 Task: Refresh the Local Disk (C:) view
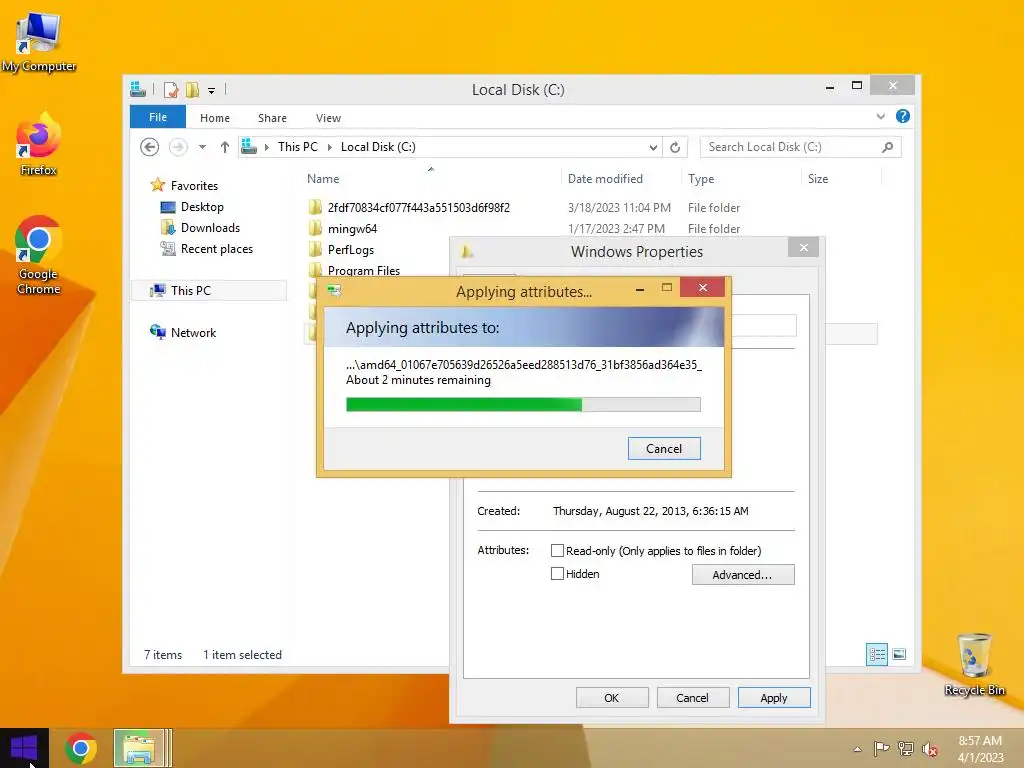[675, 148]
